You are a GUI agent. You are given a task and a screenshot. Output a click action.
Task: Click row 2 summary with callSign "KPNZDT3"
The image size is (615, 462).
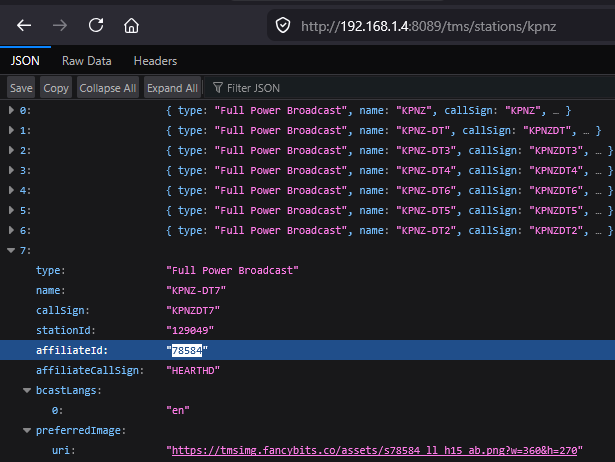[x=389, y=150]
